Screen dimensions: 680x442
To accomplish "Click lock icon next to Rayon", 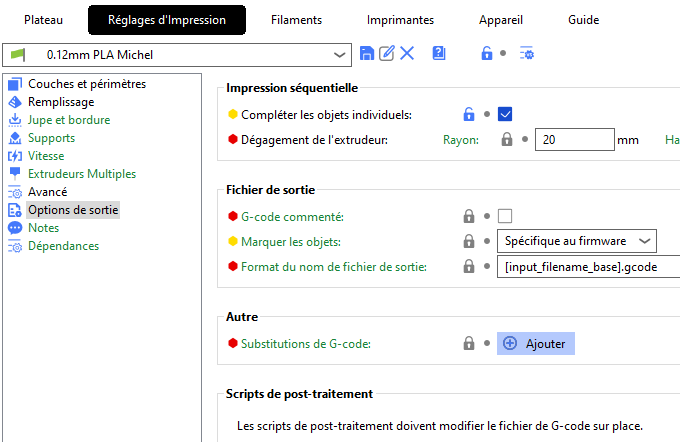I will click(x=507, y=140).
